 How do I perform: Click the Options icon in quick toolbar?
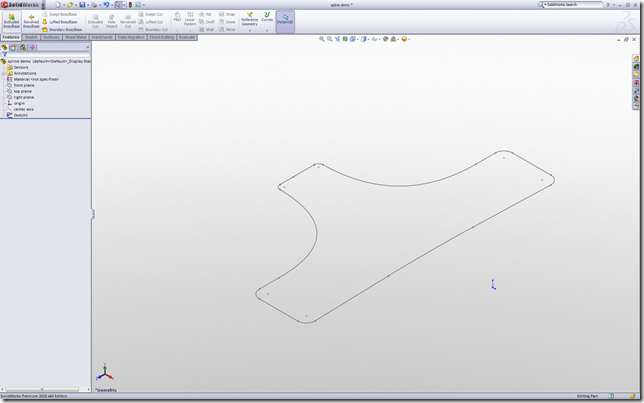pos(138,5)
